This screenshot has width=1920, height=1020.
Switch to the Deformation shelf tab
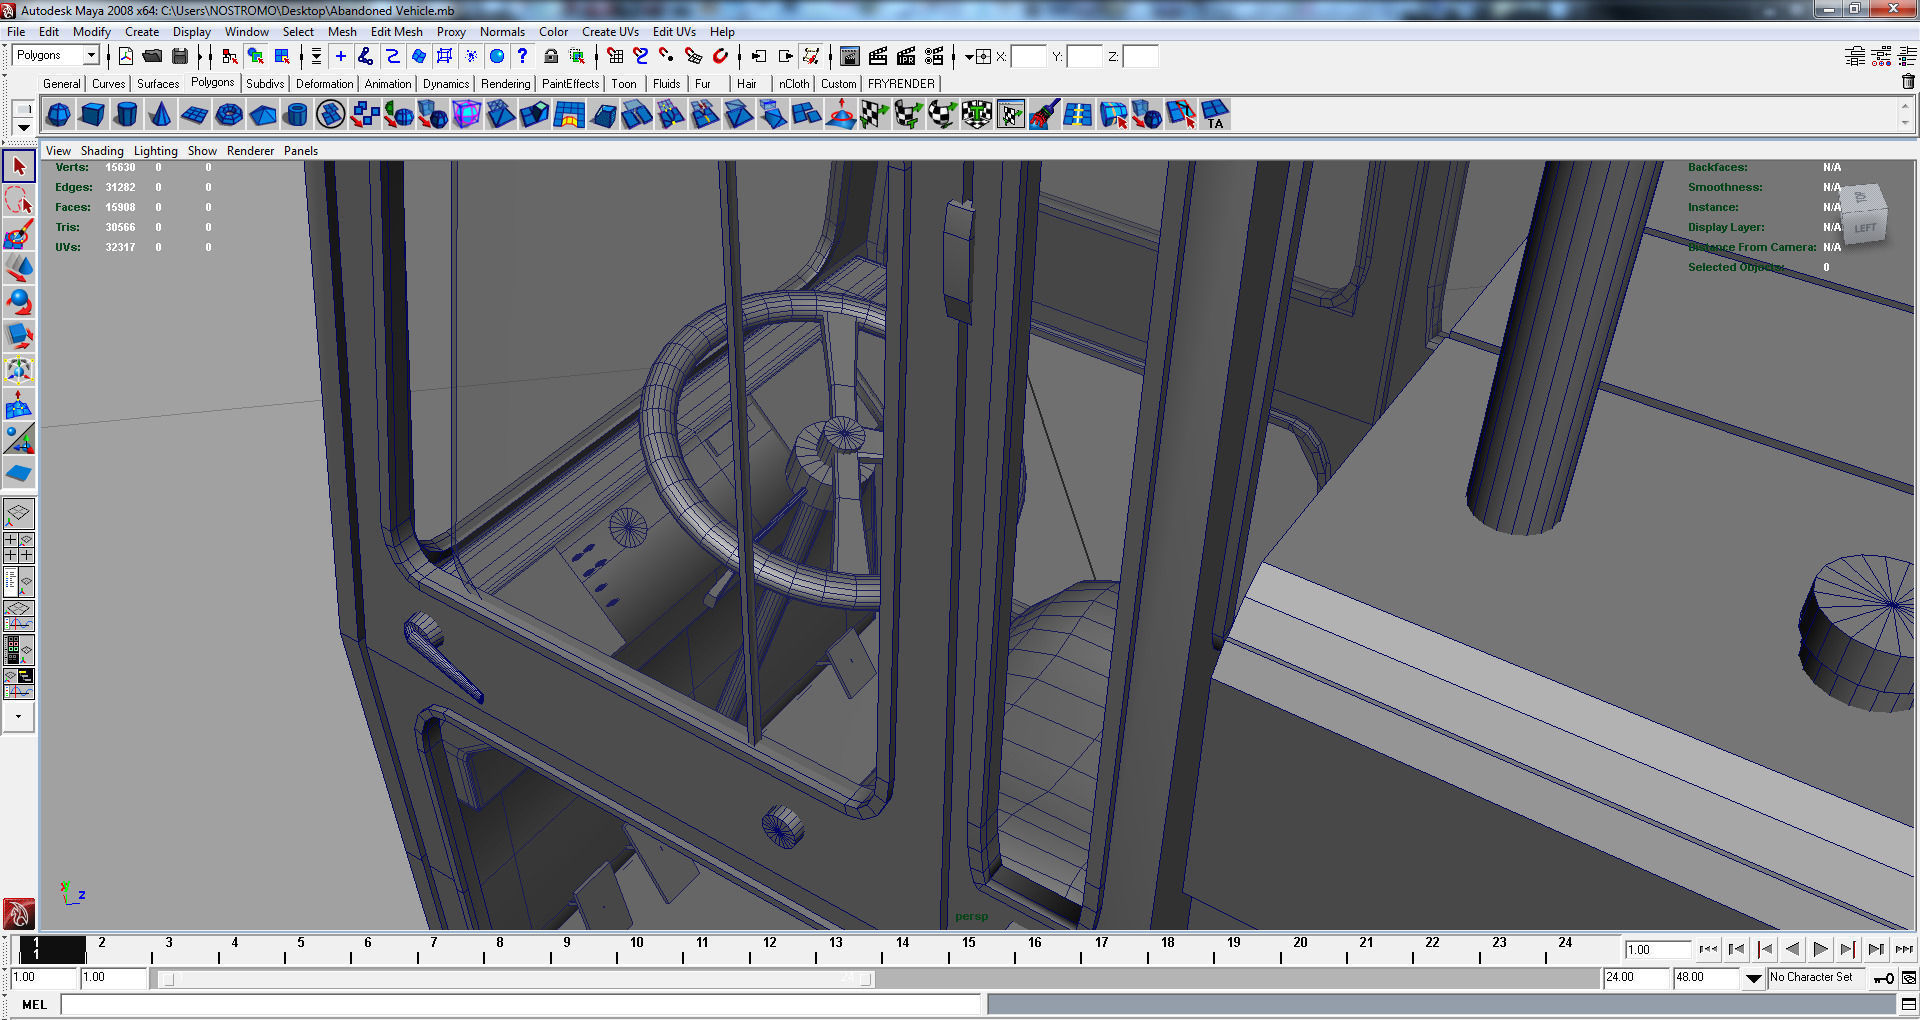(x=324, y=84)
